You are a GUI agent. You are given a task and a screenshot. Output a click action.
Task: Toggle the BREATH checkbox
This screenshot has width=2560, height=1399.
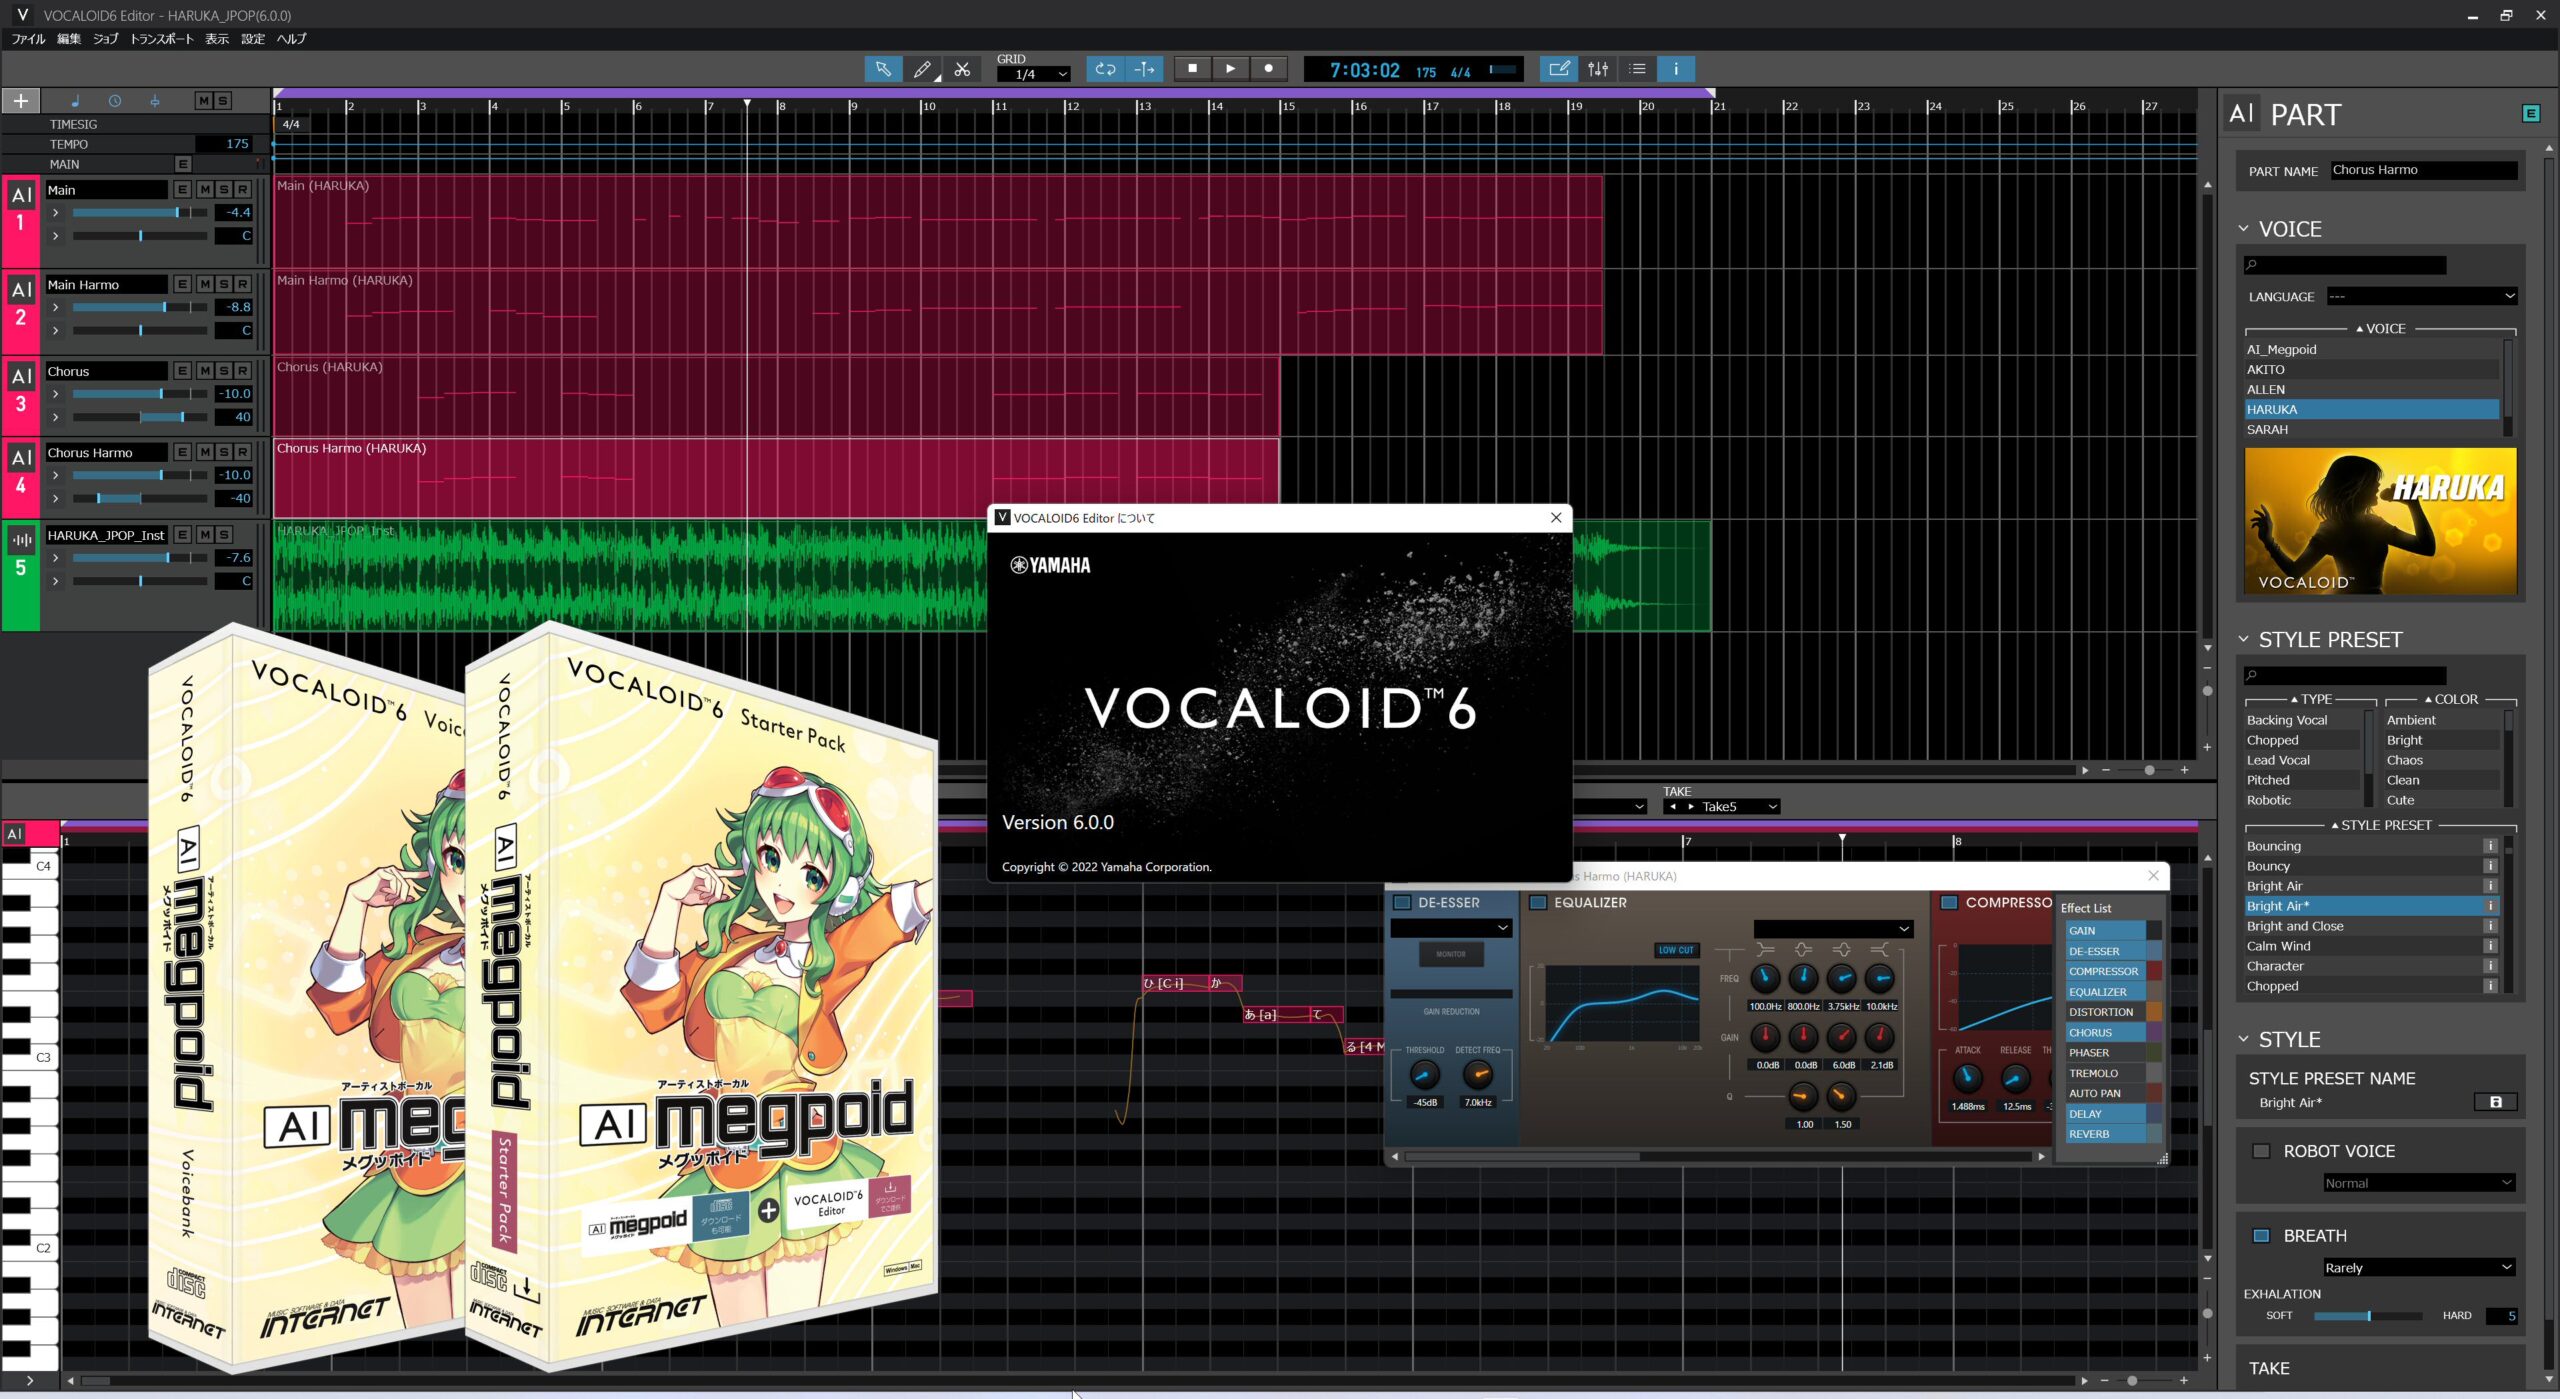tap(2261, 1236)
